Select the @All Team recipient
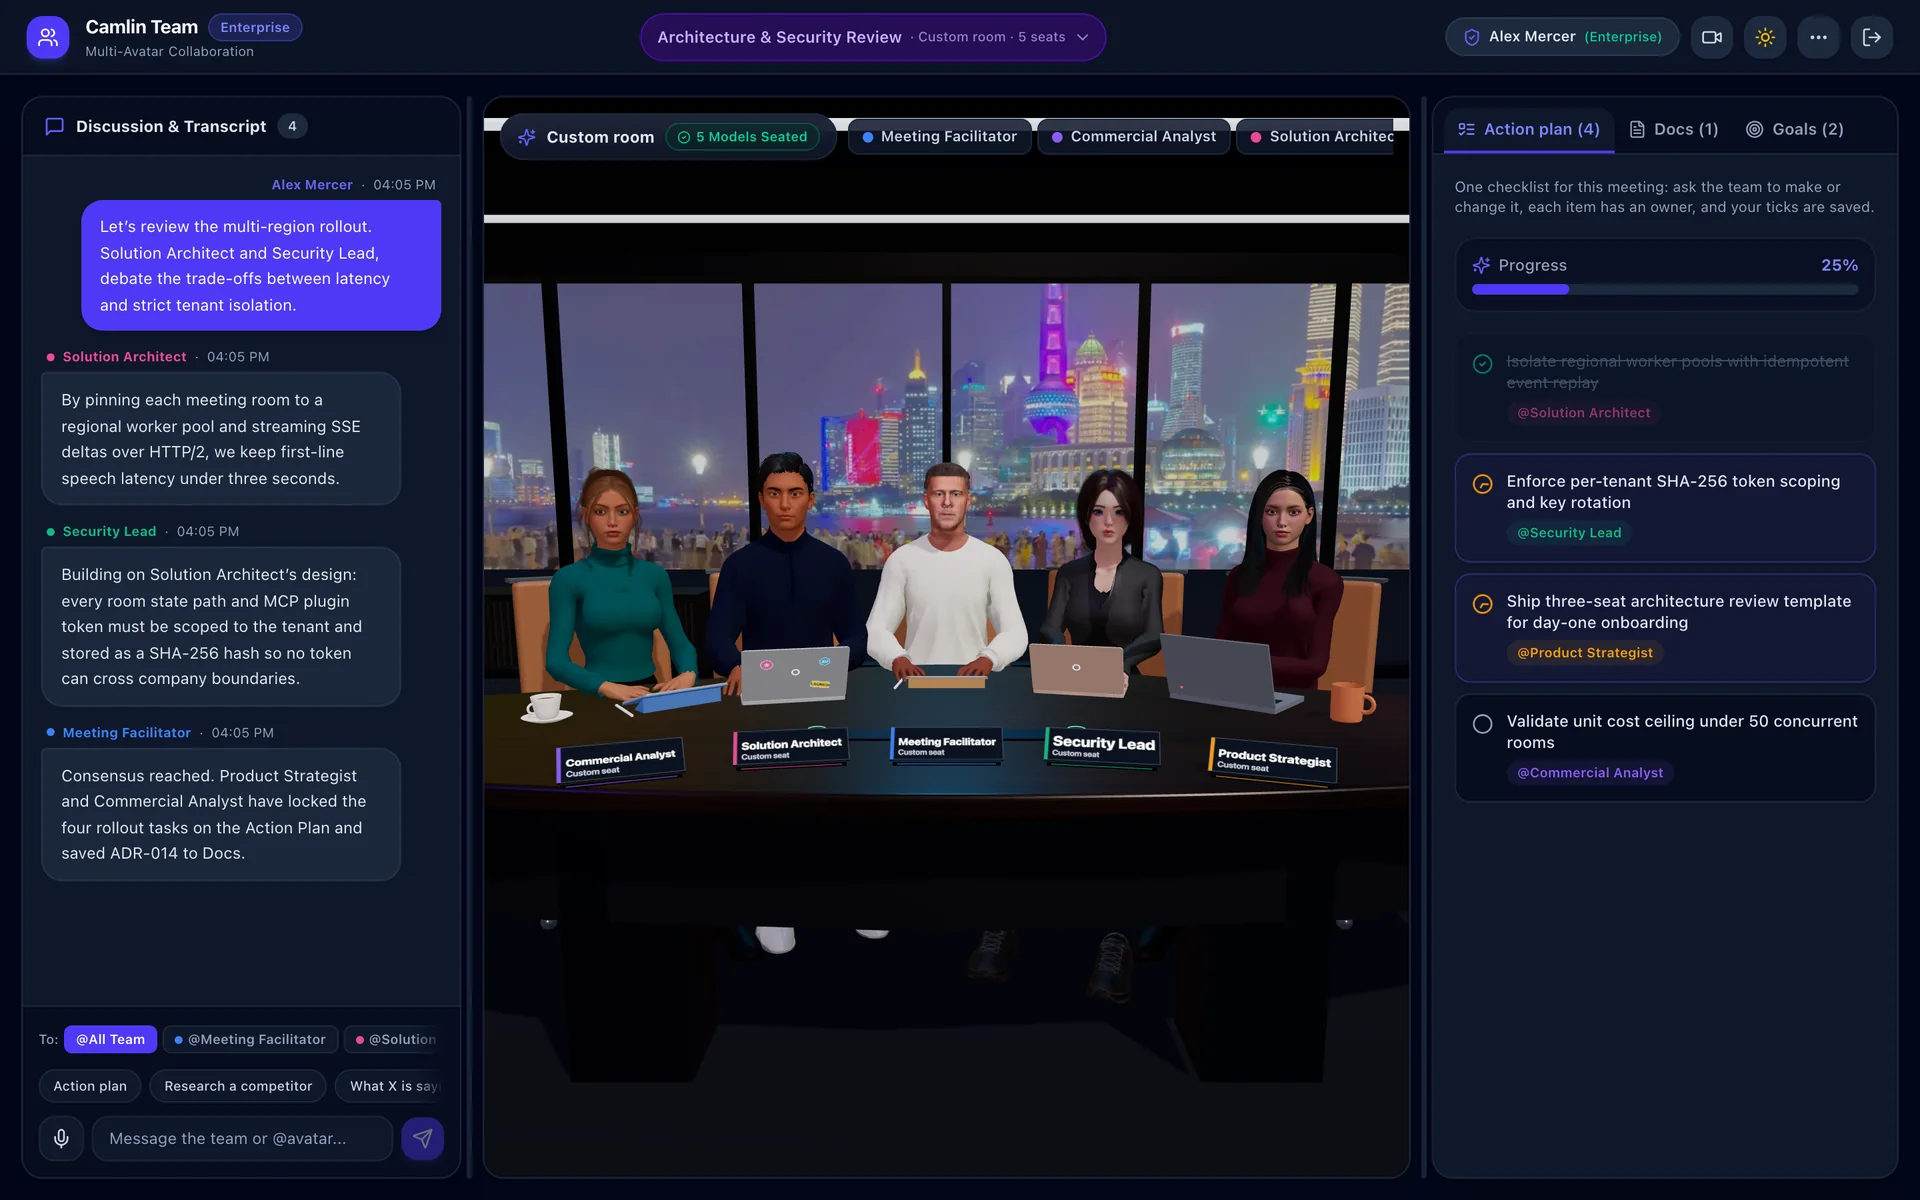This screenshot has width=1920, height=1200. [x=110, y=1039]
